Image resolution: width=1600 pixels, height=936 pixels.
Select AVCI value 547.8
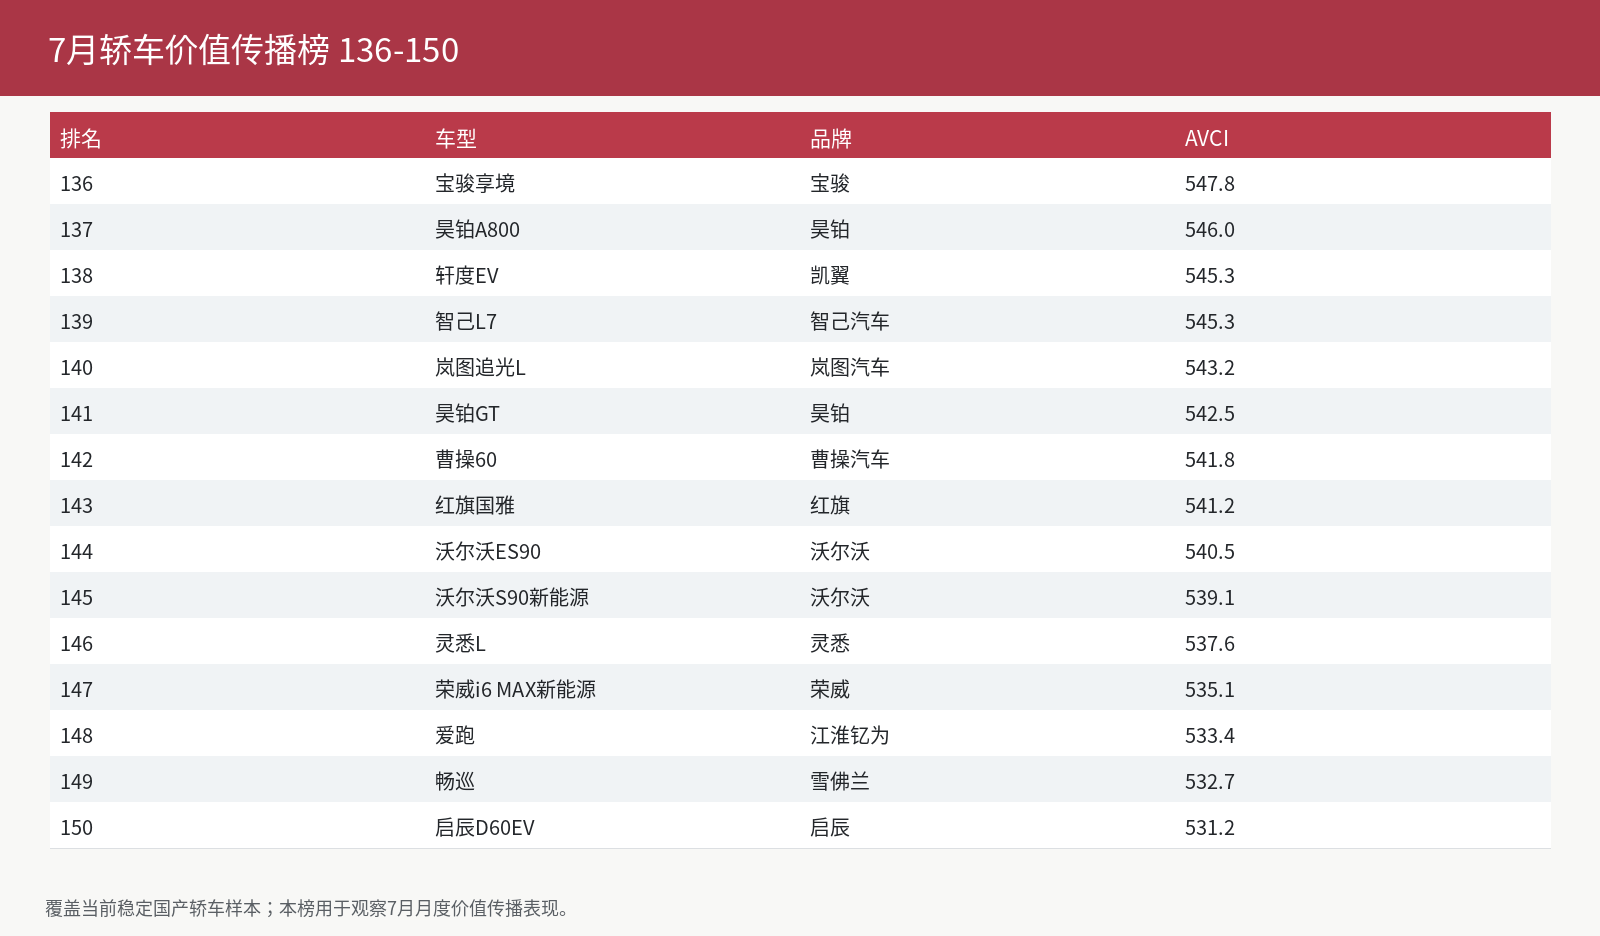[1210, 184]
